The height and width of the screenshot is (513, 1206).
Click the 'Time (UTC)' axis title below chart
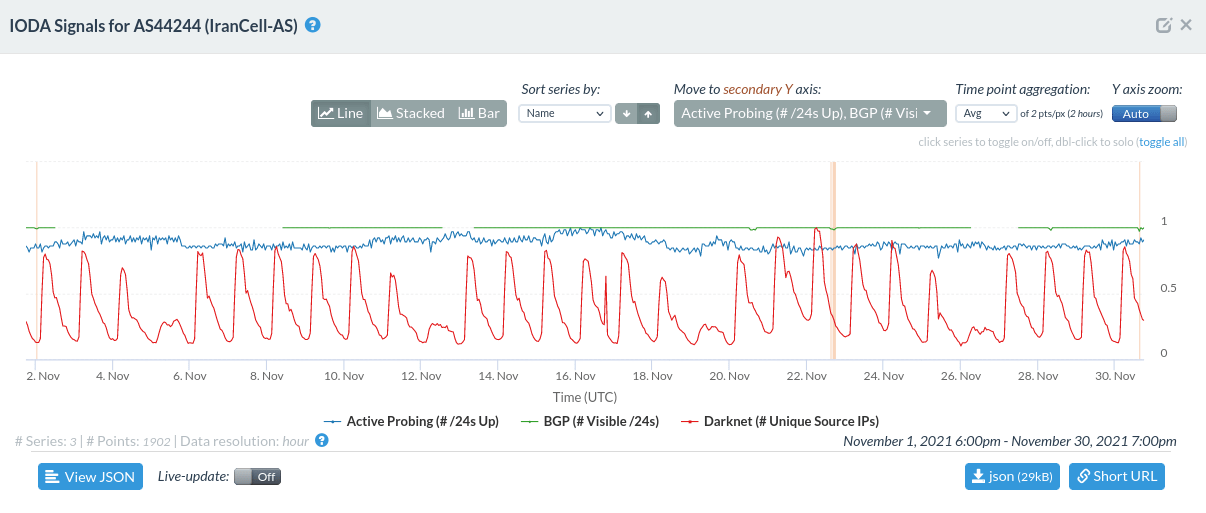[587, 397]
